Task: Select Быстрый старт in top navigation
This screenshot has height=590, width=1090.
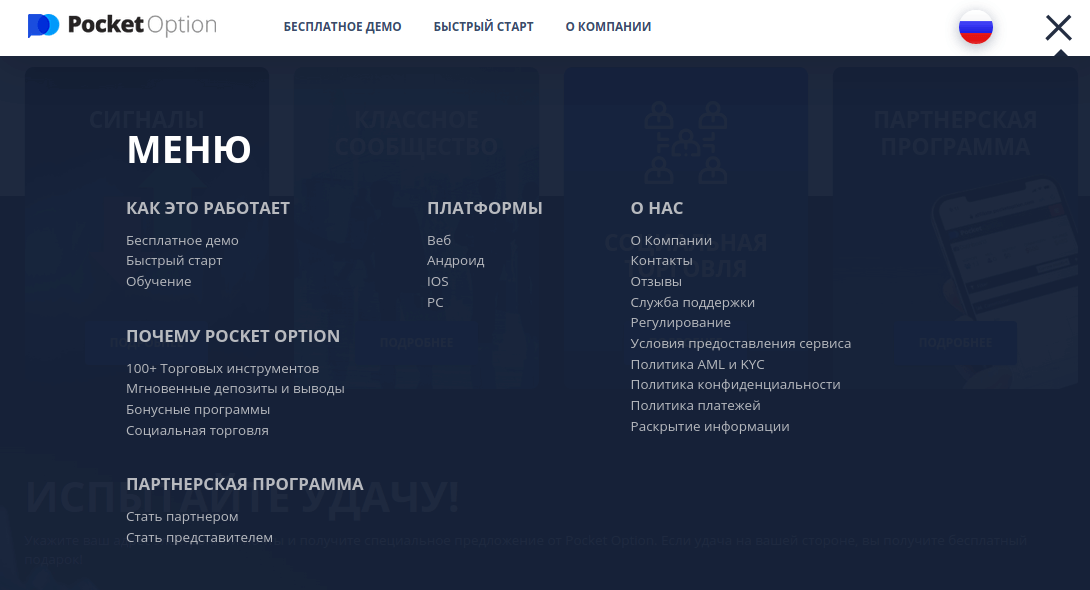Action: 483,27
